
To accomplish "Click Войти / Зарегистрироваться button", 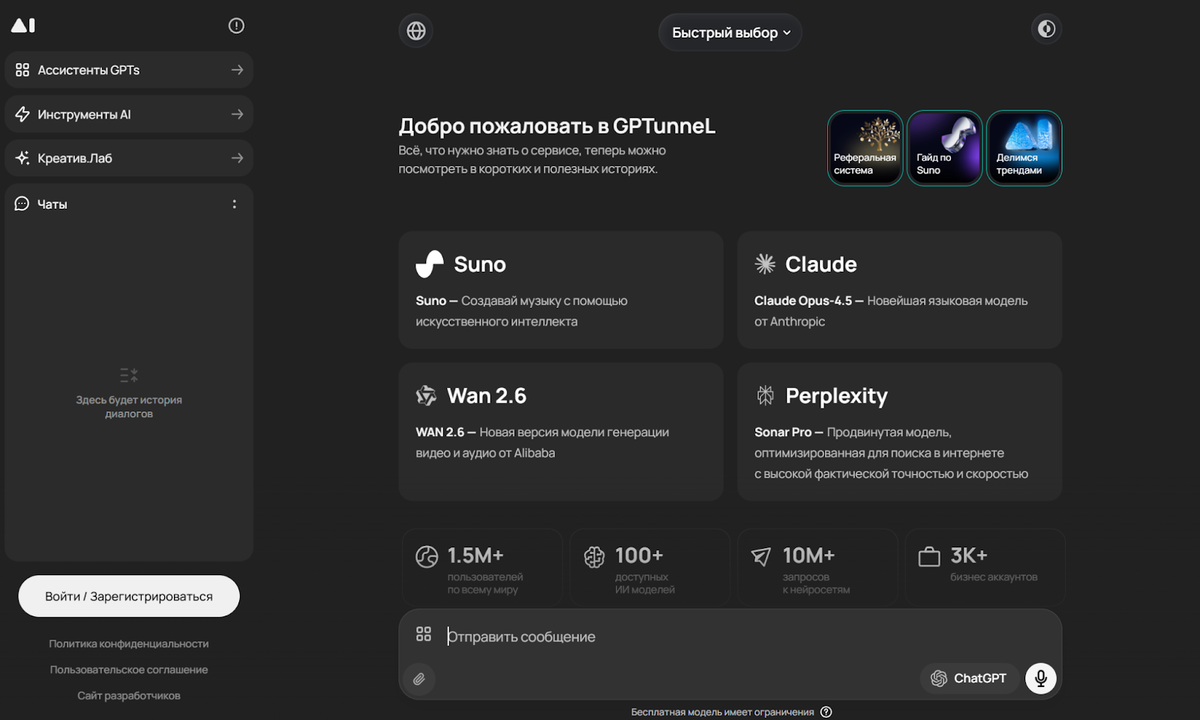I will point(129,596).
